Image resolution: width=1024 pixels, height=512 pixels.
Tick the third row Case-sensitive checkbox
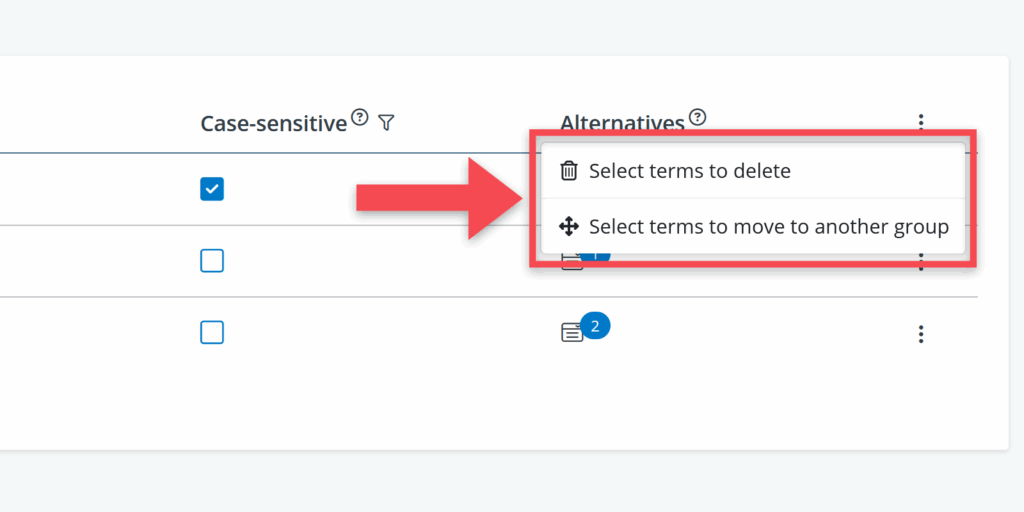point(212,333)
